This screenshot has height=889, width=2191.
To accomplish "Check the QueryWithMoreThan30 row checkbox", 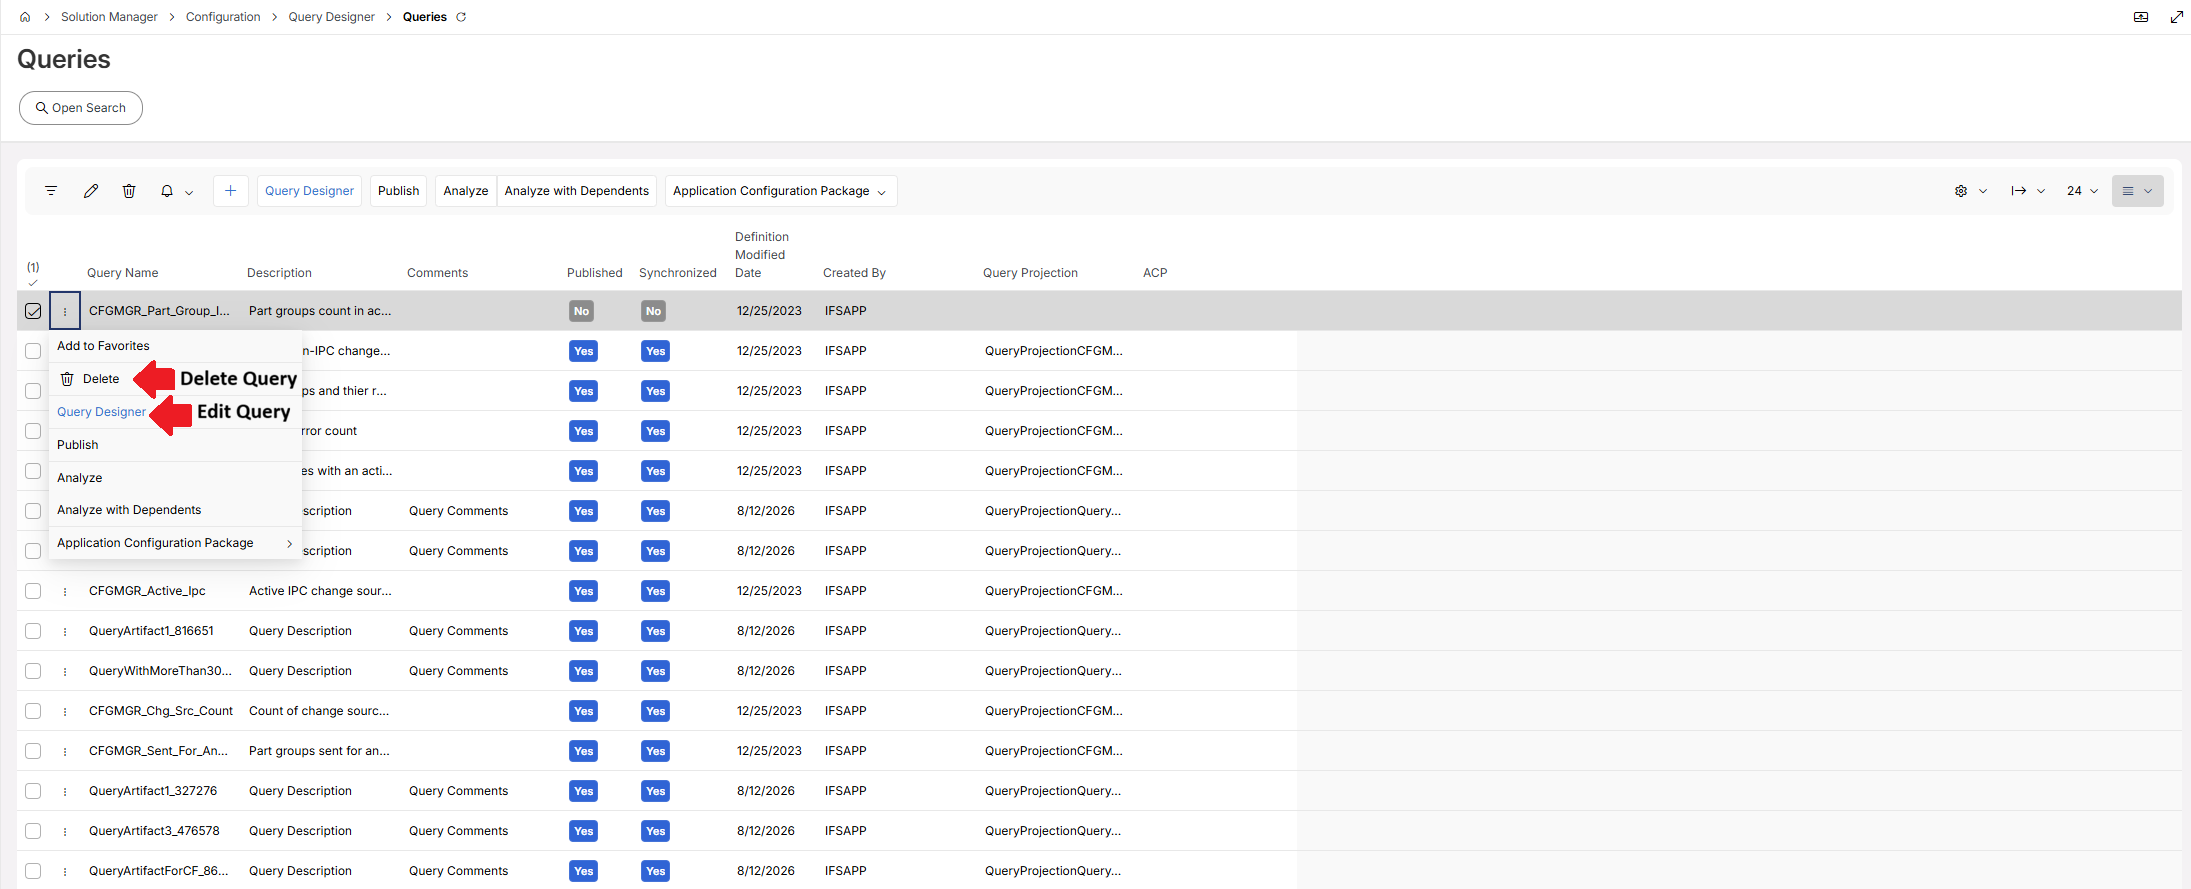I will click(33, 671).
